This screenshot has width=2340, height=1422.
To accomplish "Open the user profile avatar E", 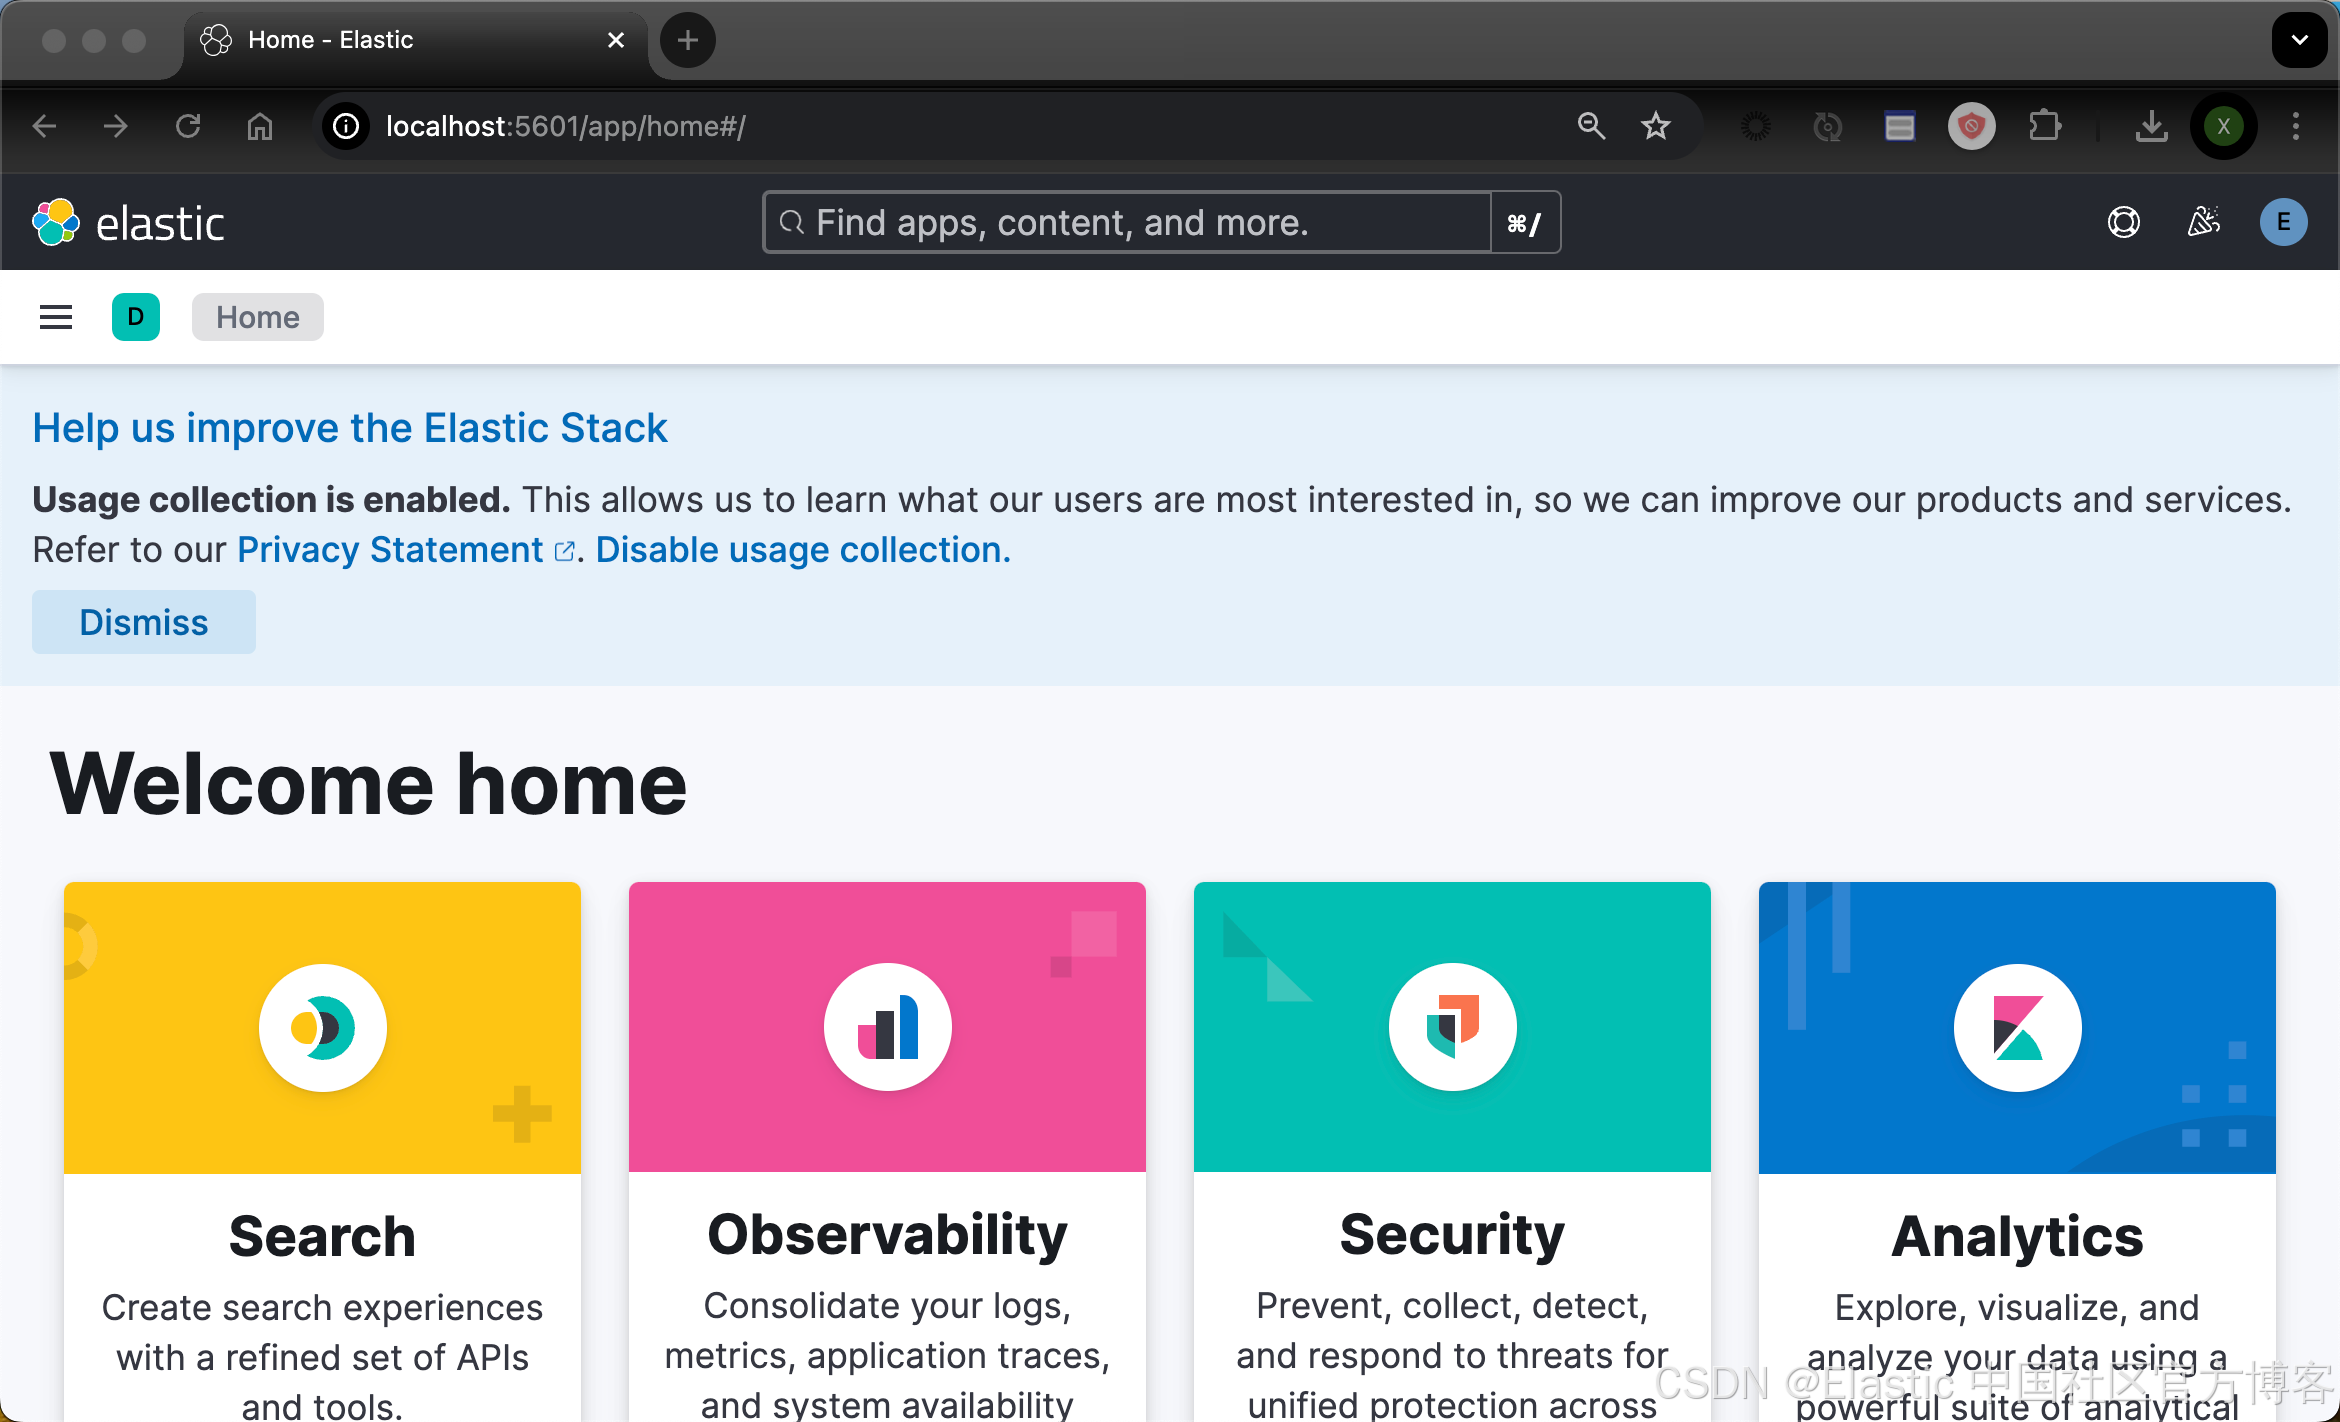I will (2284, 222).
